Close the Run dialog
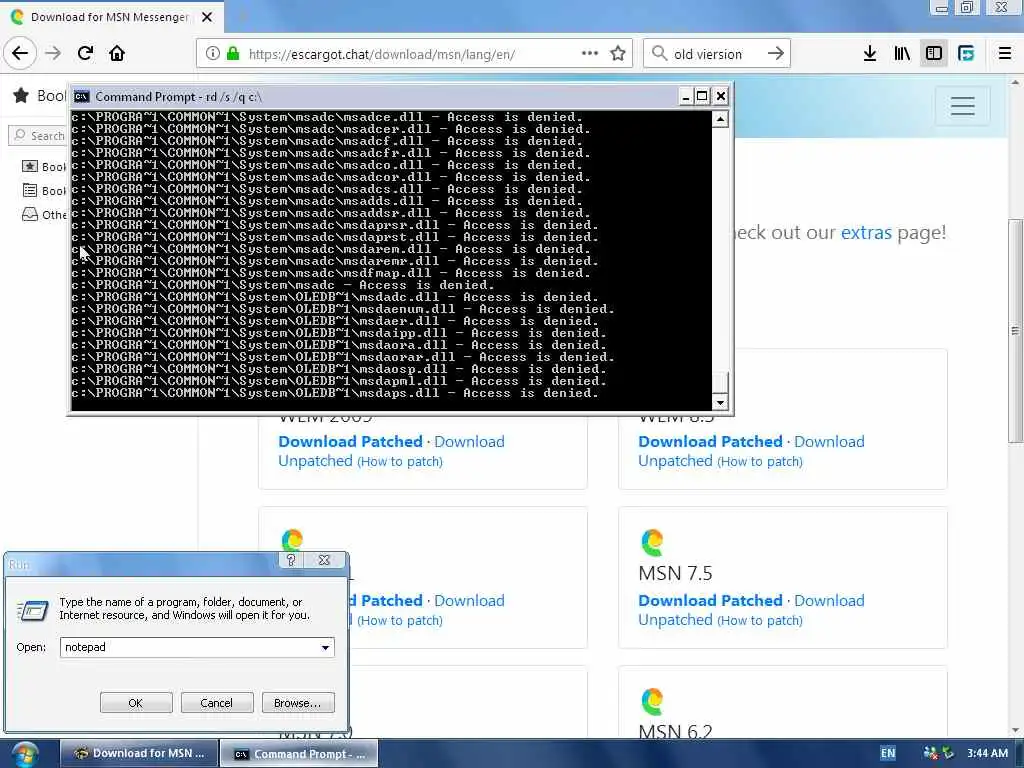Image resolution: width=1024 pixels, height=768 pixels. coord(324,560)
